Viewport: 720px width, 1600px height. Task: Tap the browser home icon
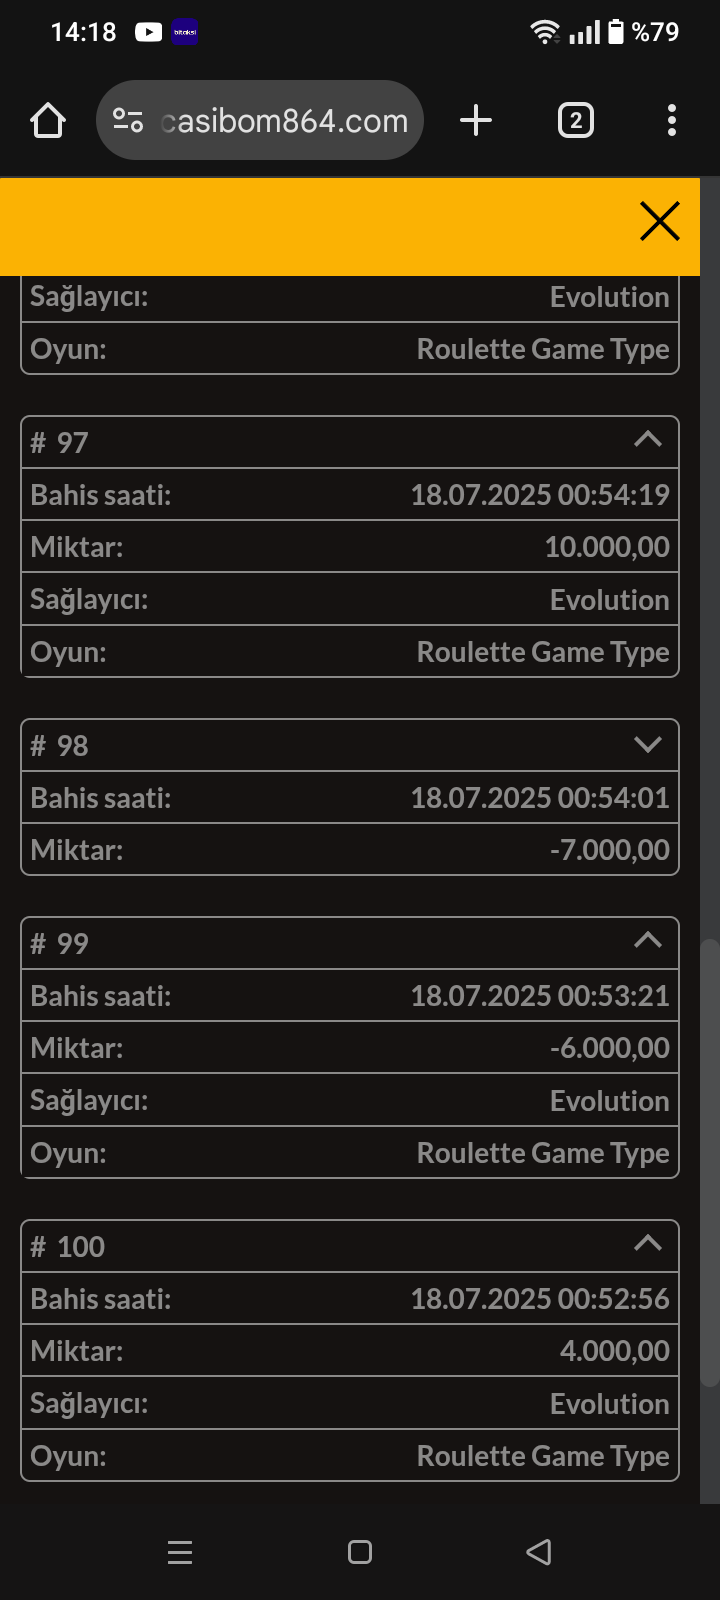point(48,121)
